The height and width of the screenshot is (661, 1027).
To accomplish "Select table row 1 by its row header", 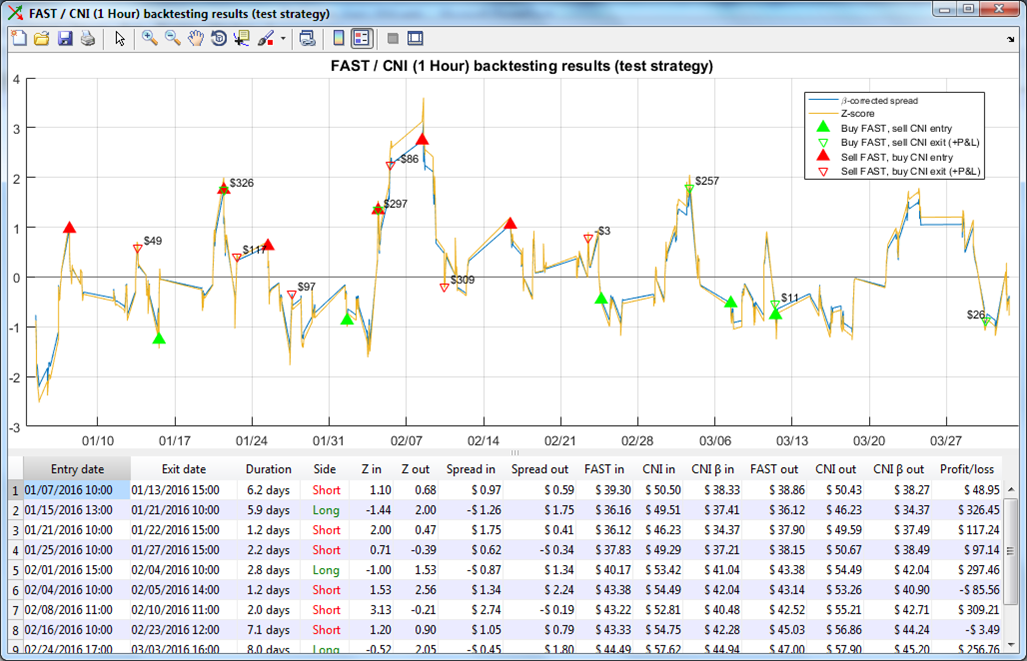I will click(16, 490).
